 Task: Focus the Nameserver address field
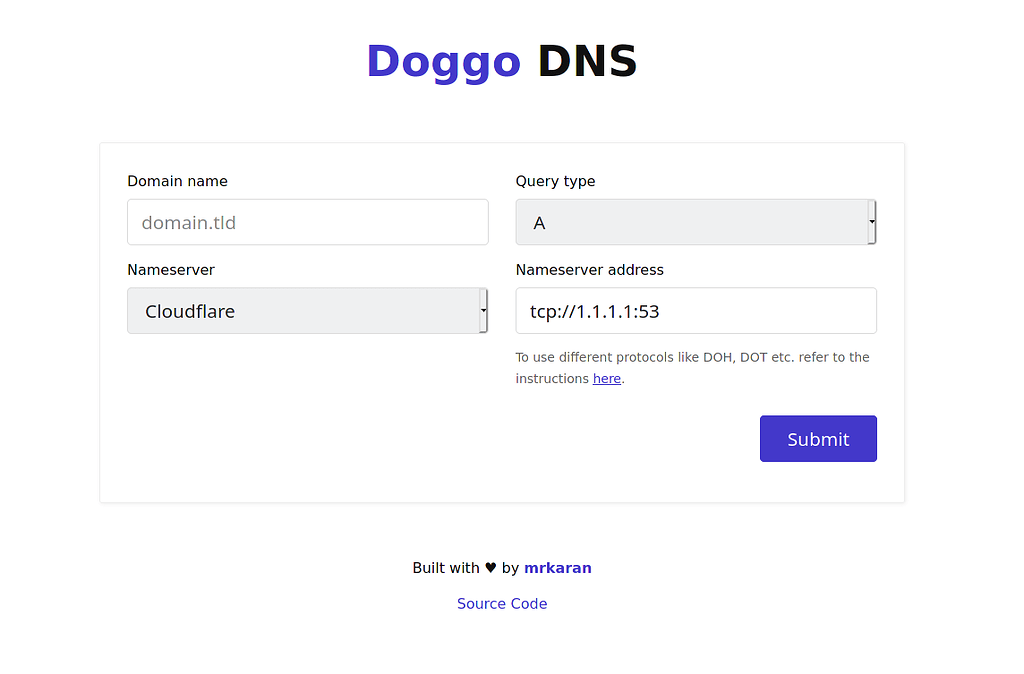point(696,311)
